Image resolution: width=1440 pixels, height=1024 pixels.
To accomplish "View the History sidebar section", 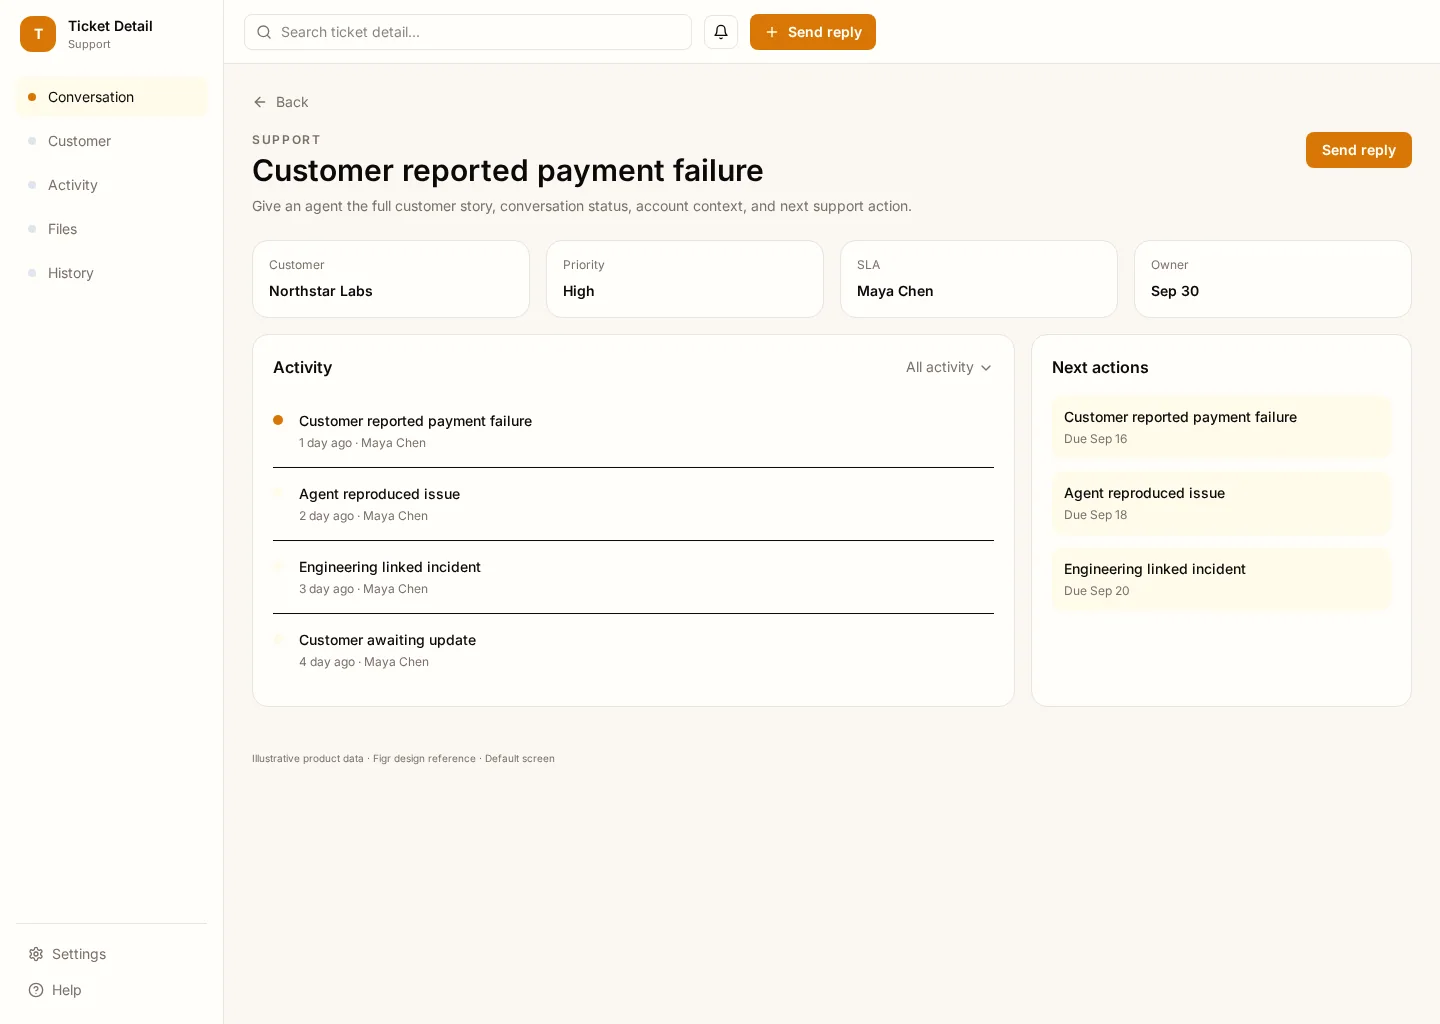I will (x=112, y=273).
